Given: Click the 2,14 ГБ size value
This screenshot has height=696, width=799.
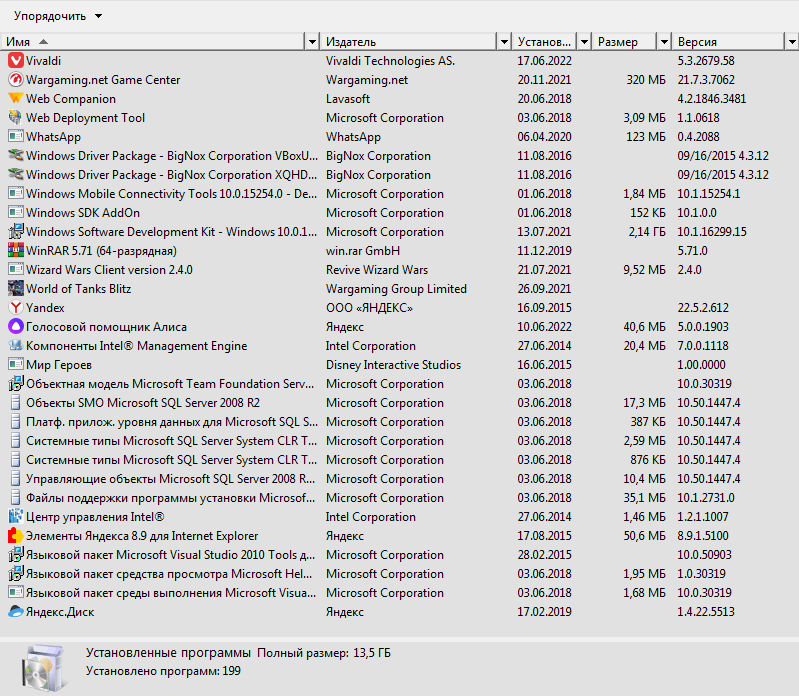Looking at the screenshot, I should pos(647,231).
